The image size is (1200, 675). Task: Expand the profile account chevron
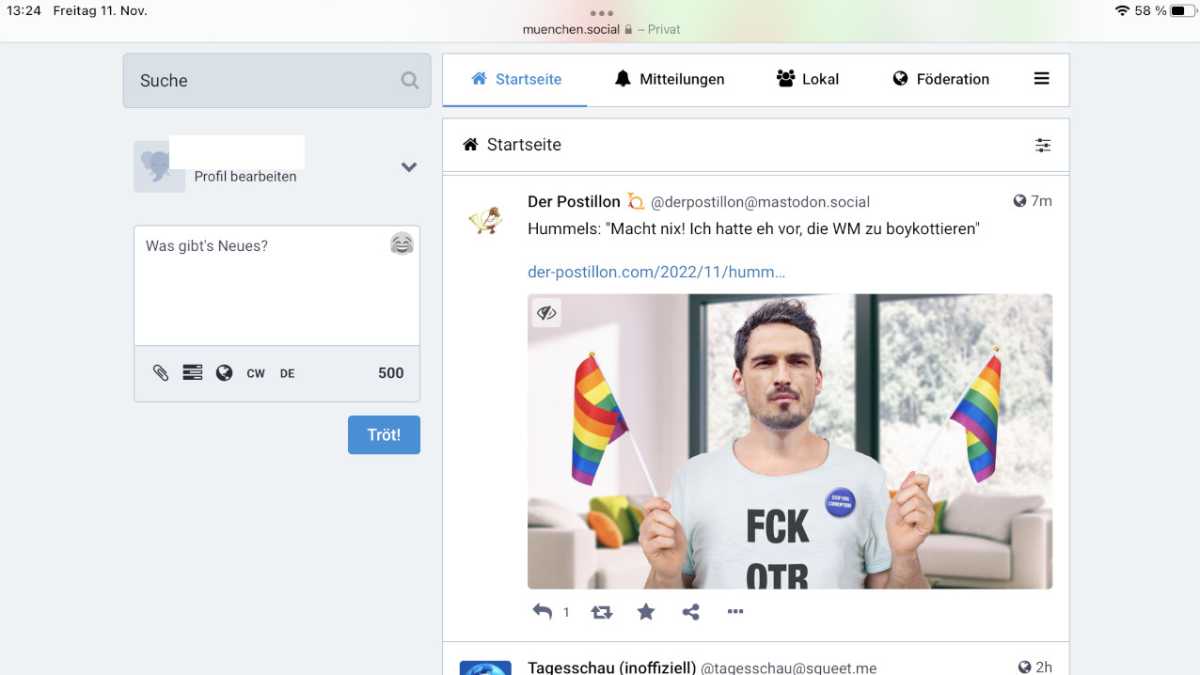pos(409,168)
